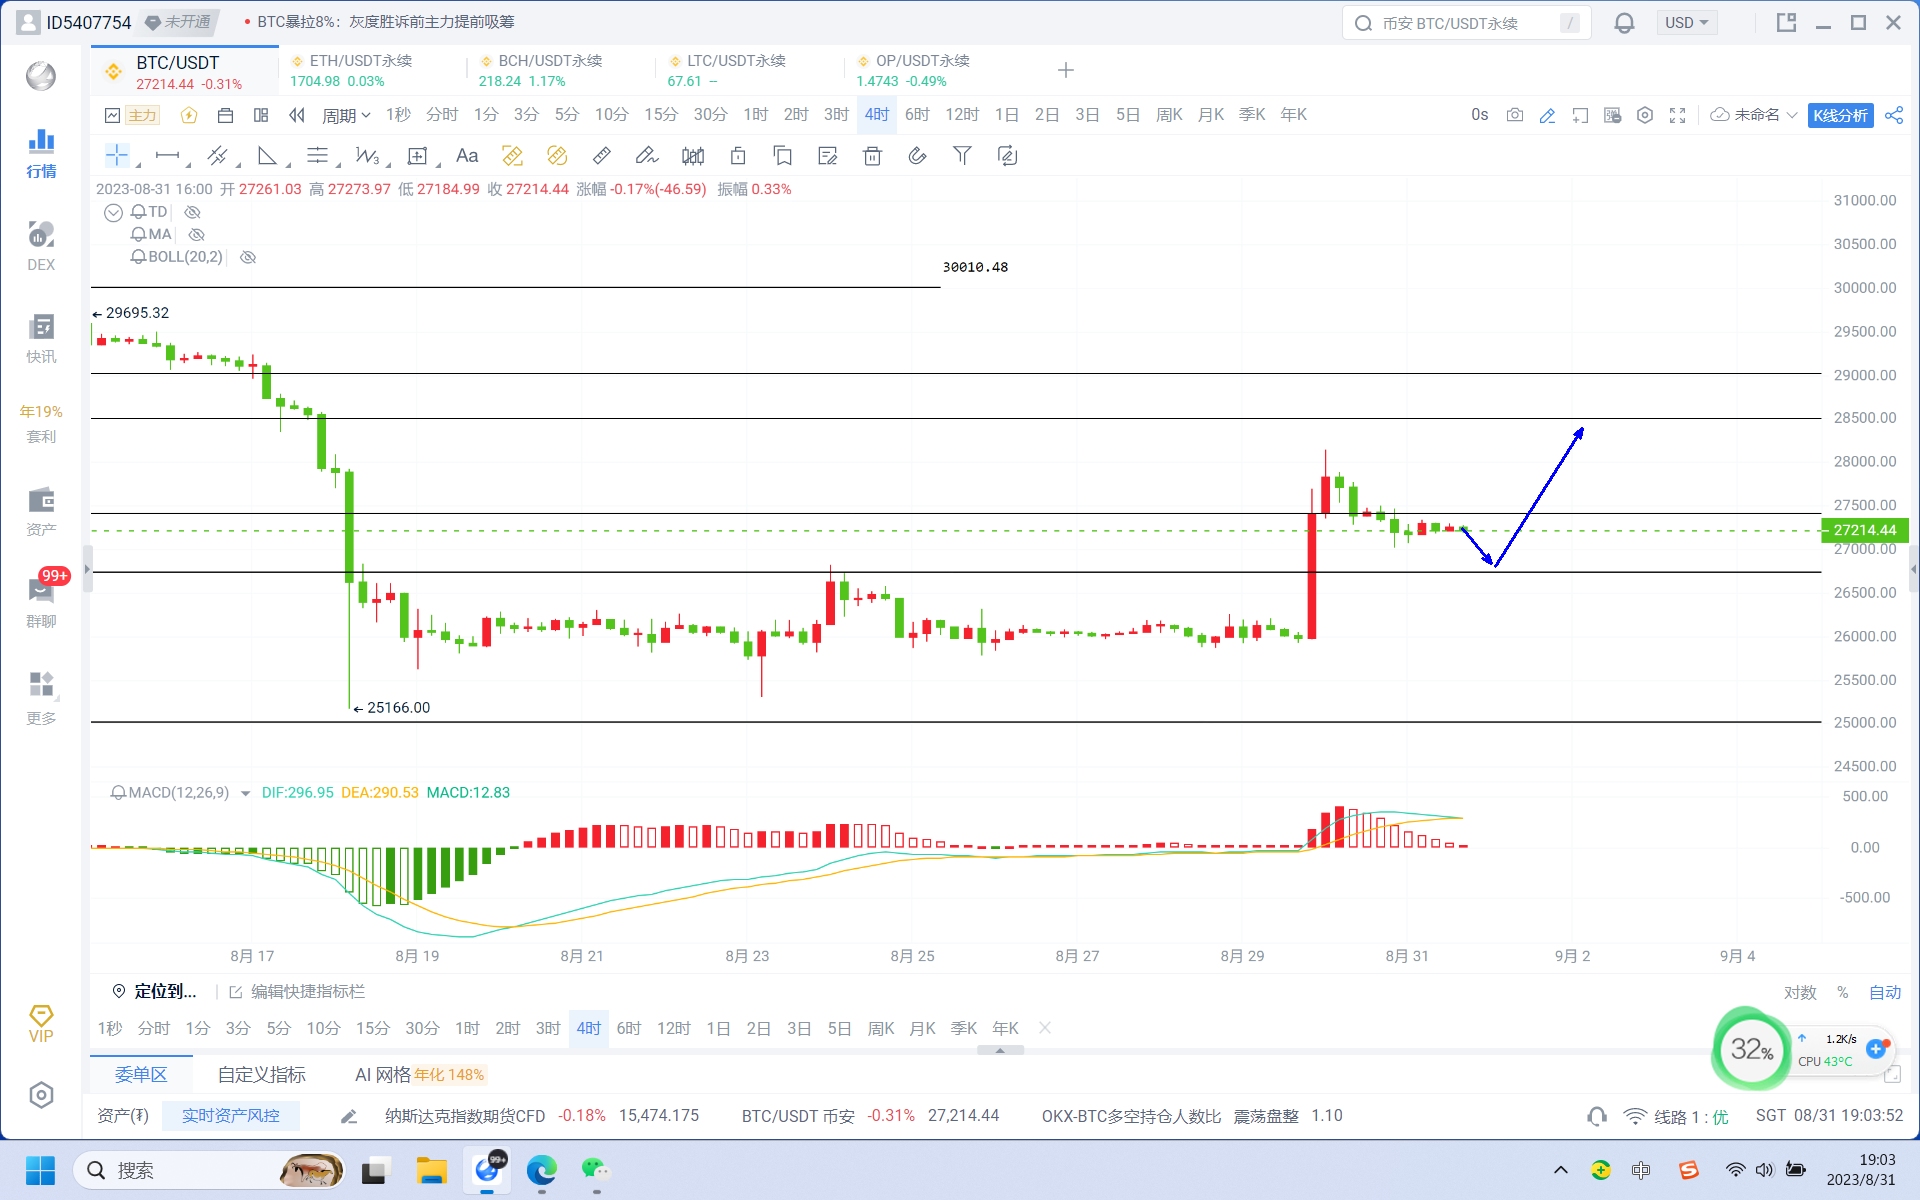Viewport: 1920px width, 1200px height.
Task: Click the filter funnel icon in toolbar
Action: tap(961, 155)
